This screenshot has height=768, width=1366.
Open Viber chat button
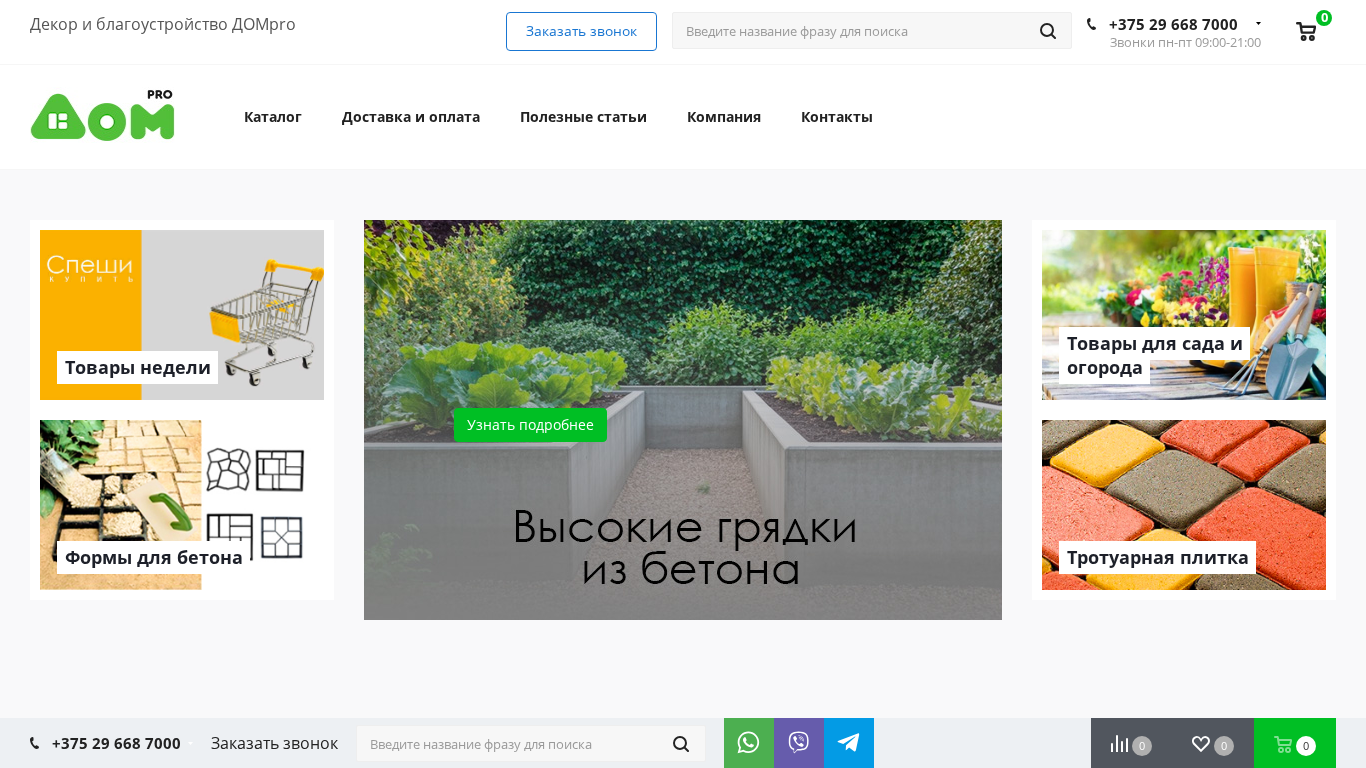point(799,743)
